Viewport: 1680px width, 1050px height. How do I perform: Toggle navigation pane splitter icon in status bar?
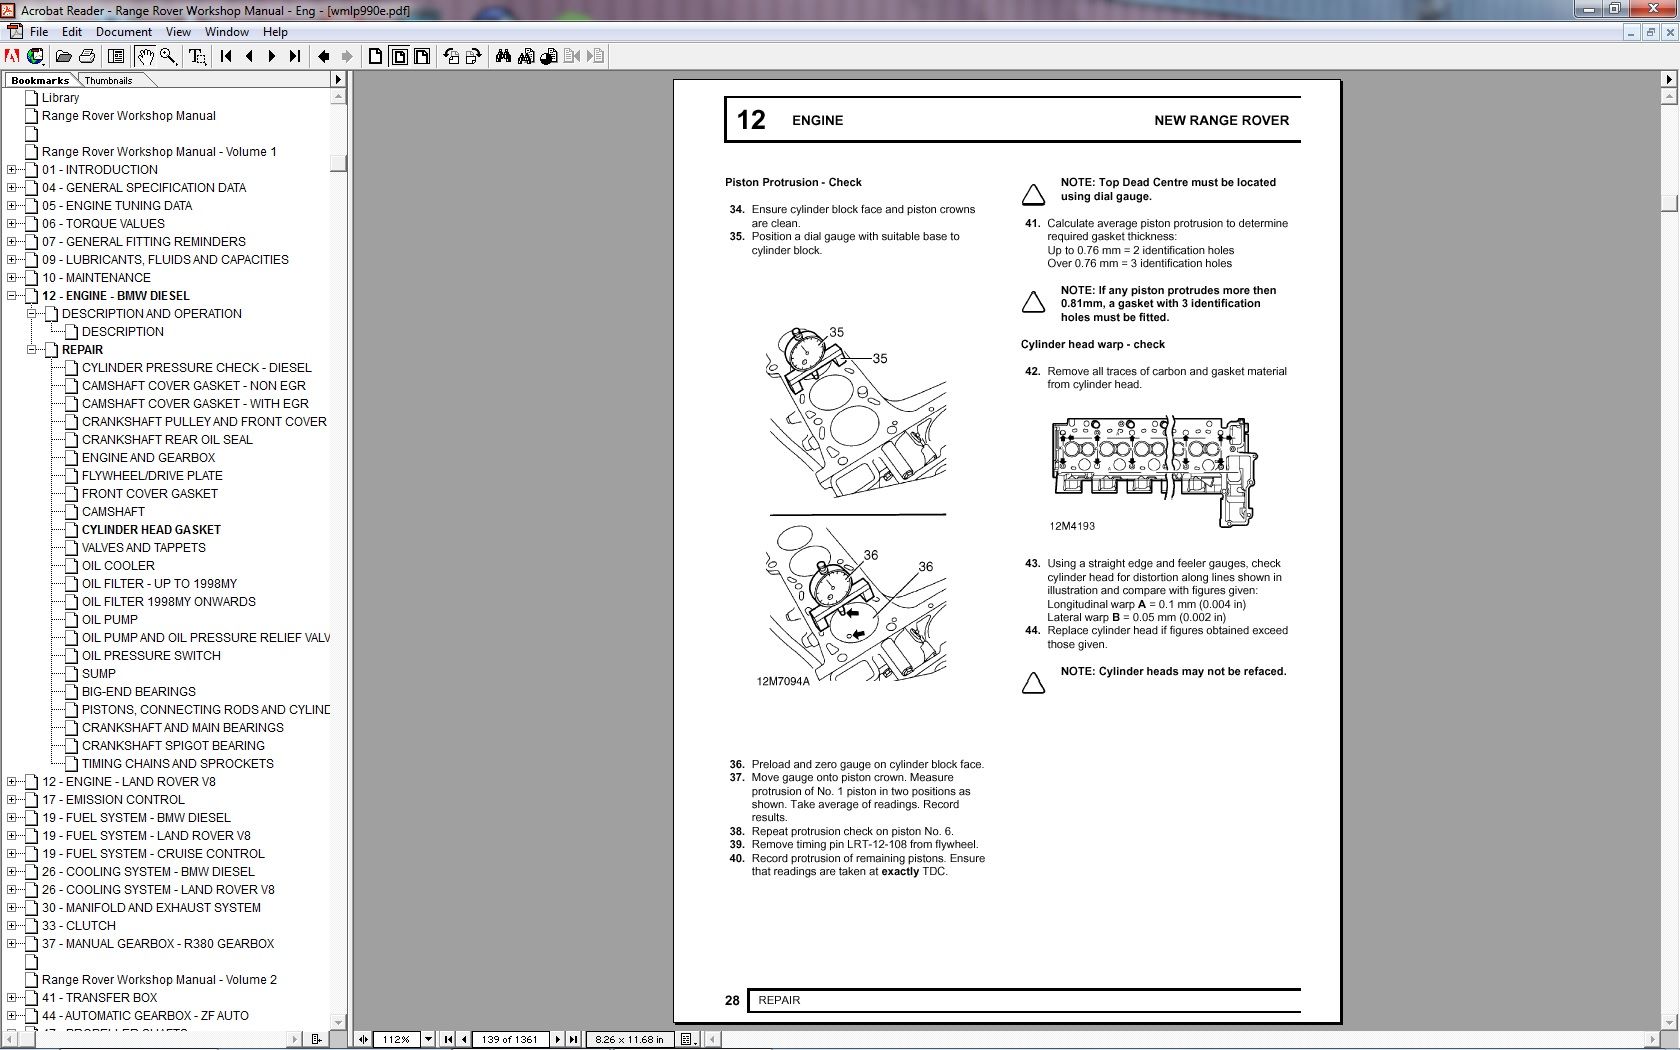point(363,1039)
